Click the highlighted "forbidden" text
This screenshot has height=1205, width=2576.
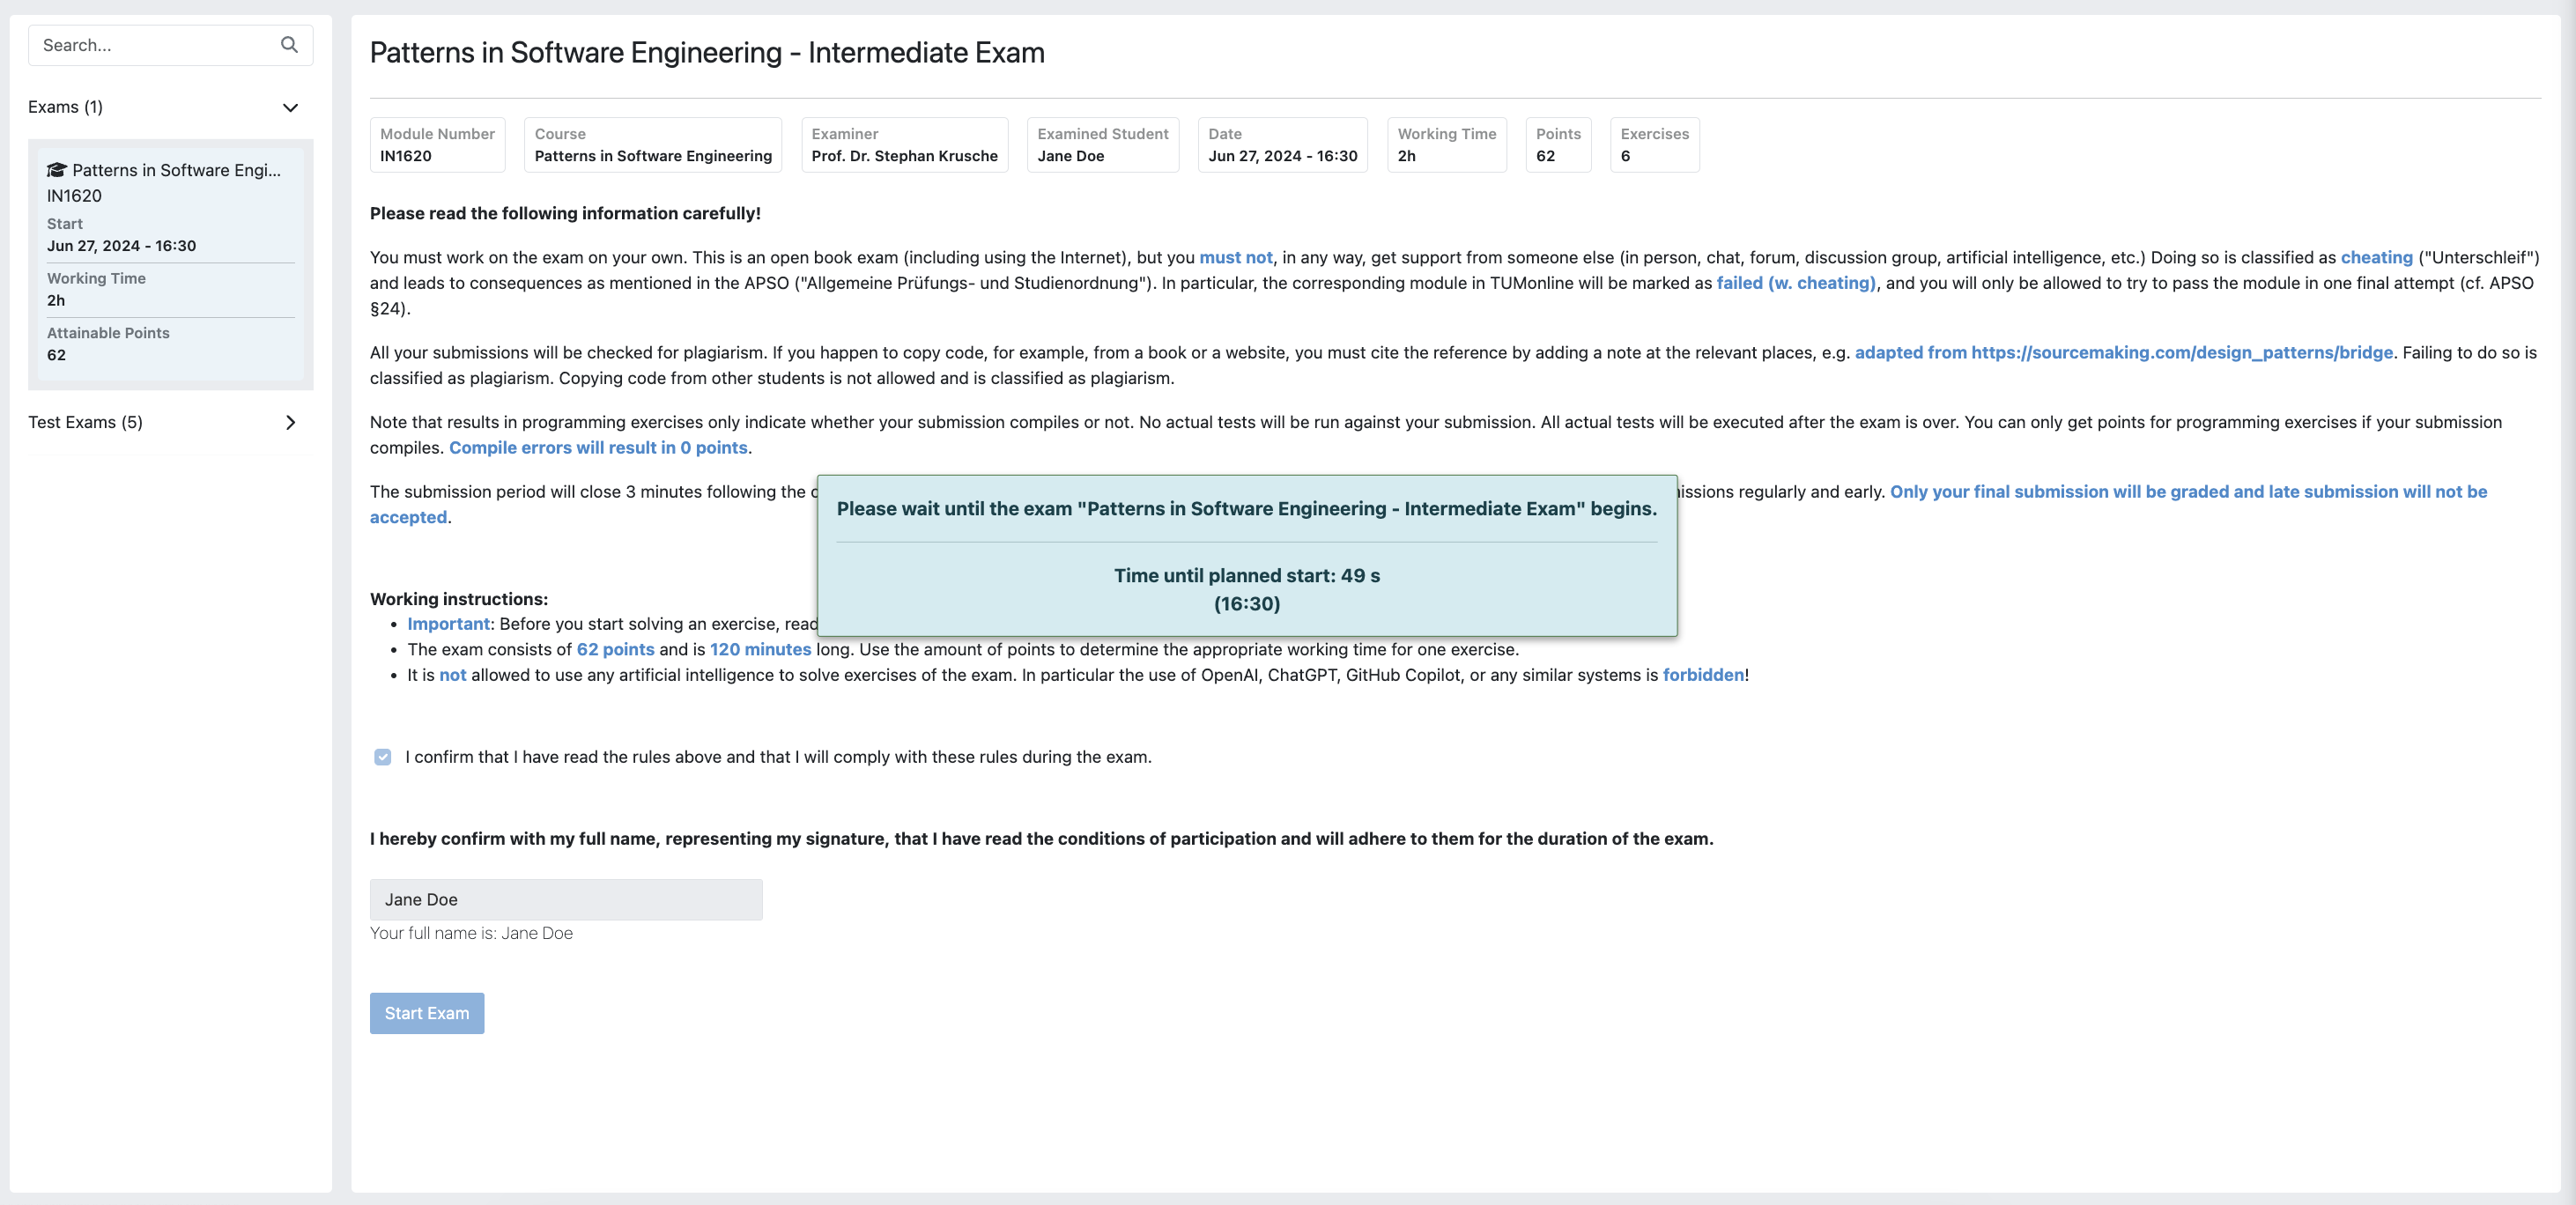pos(1702,675)
